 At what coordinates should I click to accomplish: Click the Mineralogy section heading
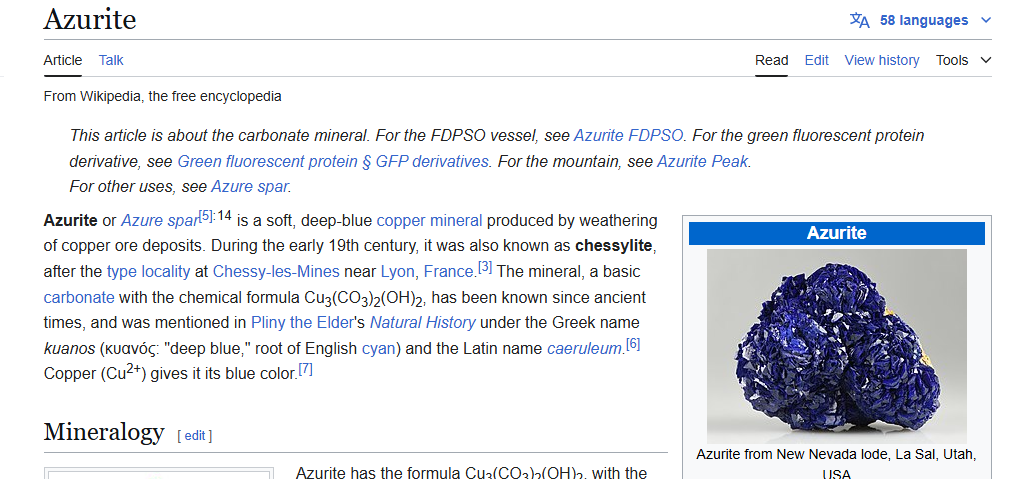click(104, 431)
